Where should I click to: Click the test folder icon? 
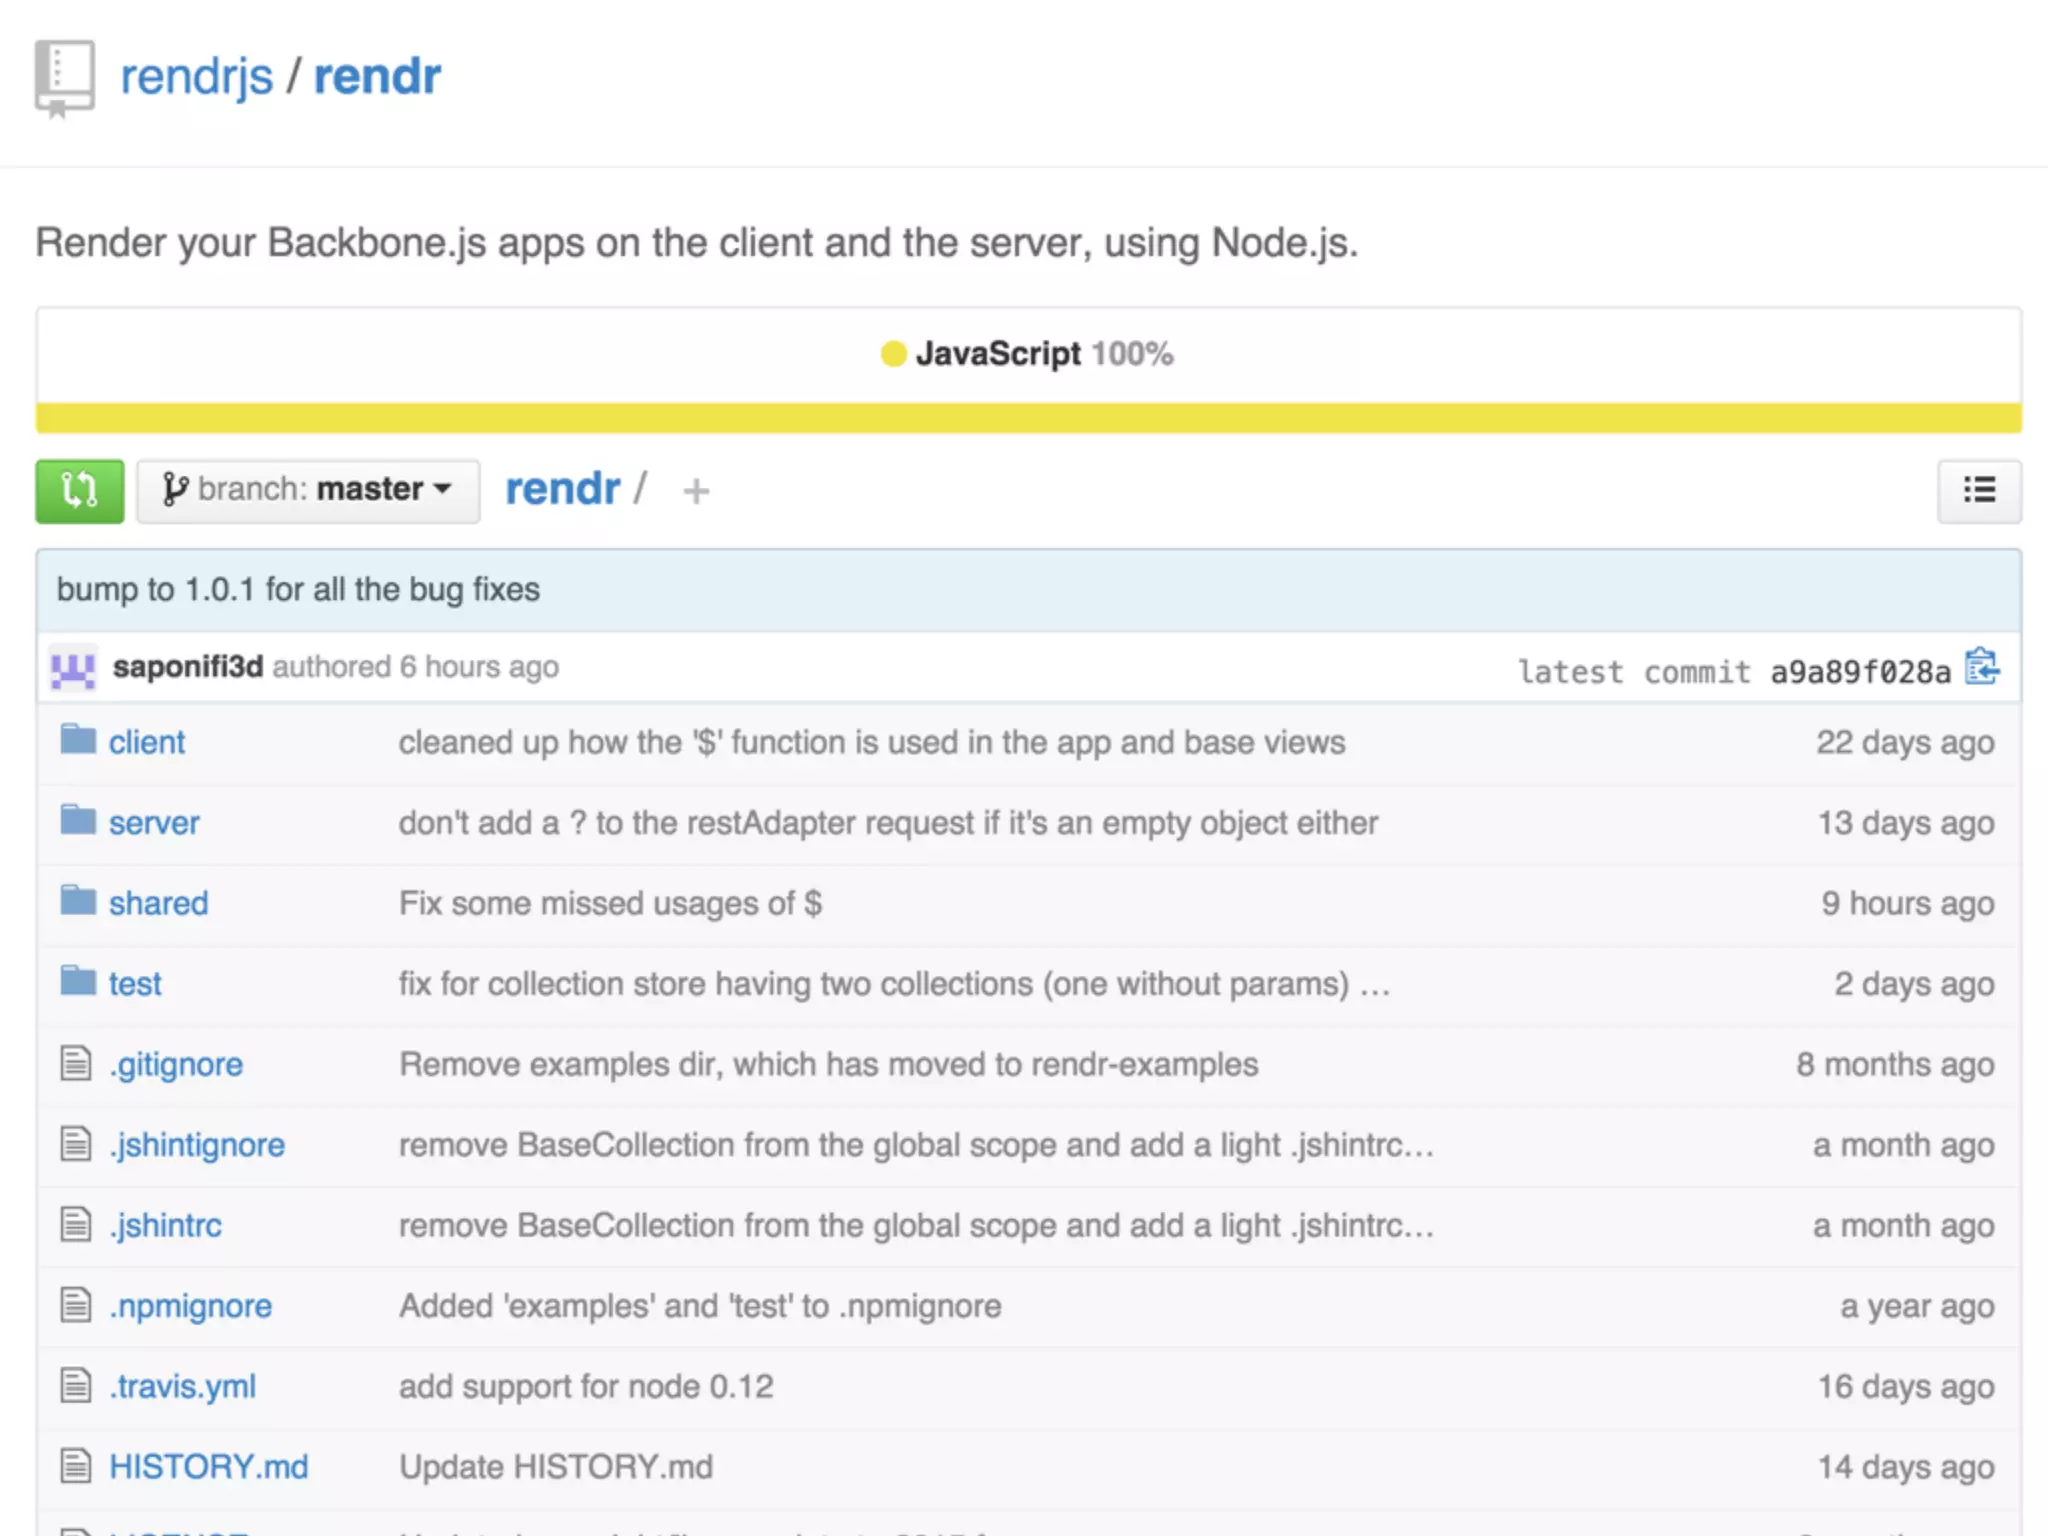pos(78,980)
